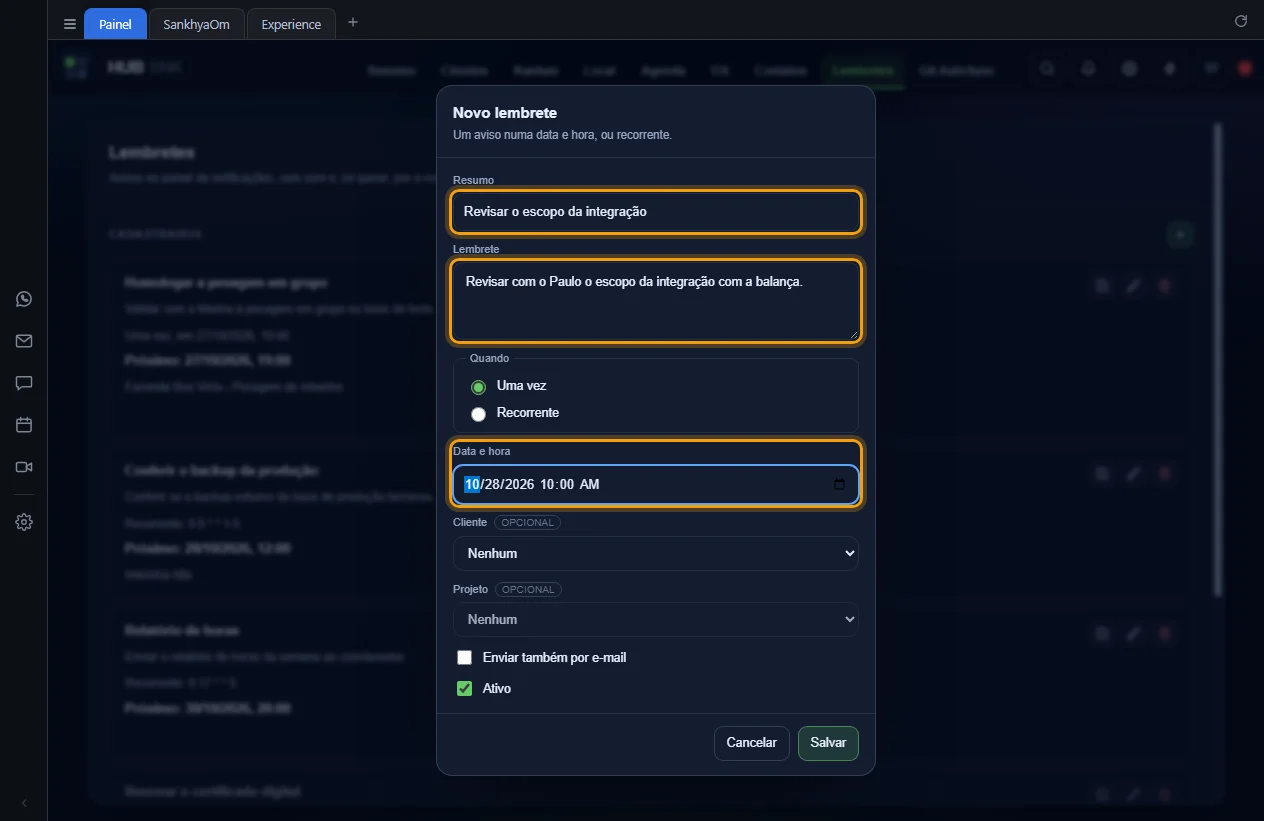The height and width of the screenshot is (821, 1264).
Task: Switch to the Painel tab
Action: (115, 24)
